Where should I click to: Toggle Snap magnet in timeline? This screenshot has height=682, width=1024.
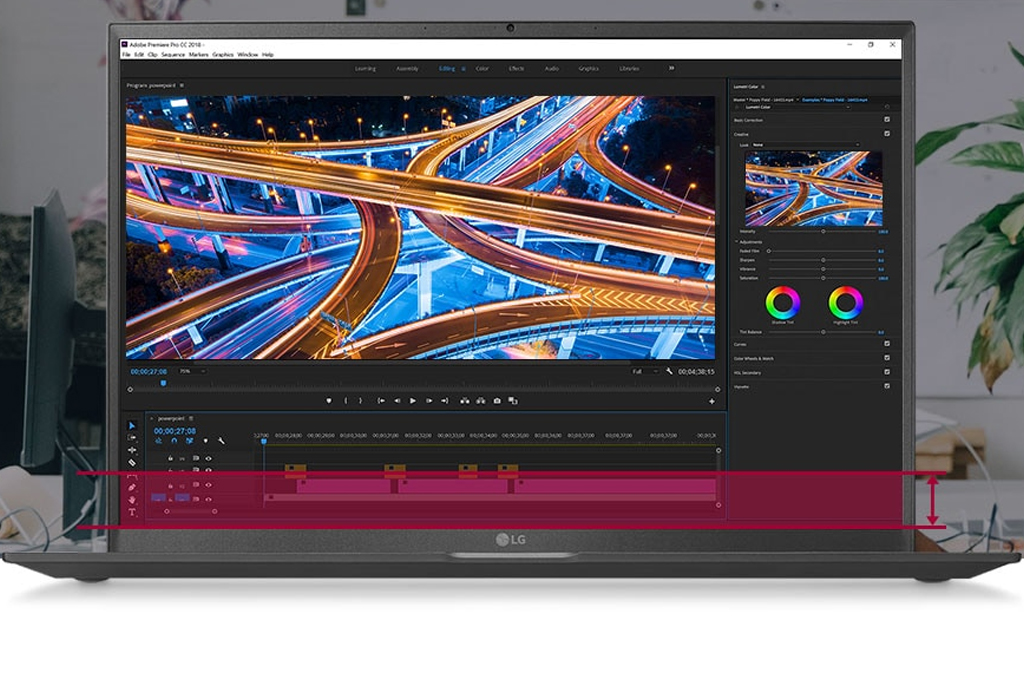[x=174, y=441]
